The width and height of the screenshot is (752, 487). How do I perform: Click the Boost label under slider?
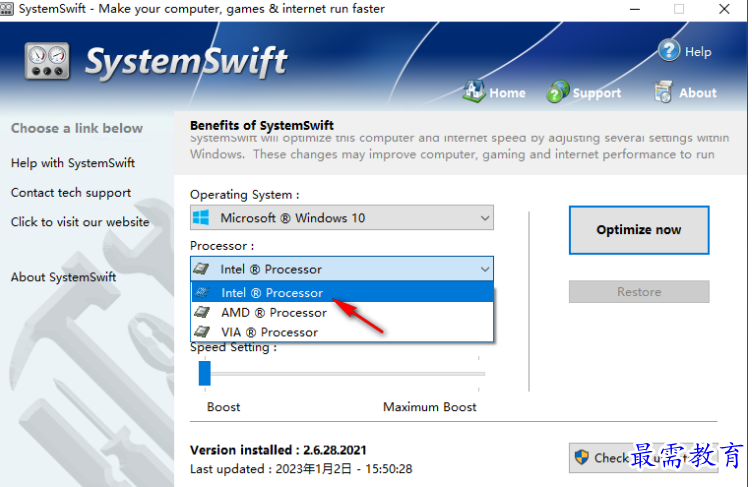[223, 407]
